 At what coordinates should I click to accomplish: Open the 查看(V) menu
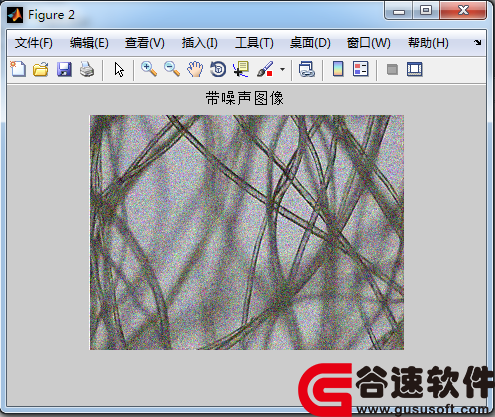(145, 43)
